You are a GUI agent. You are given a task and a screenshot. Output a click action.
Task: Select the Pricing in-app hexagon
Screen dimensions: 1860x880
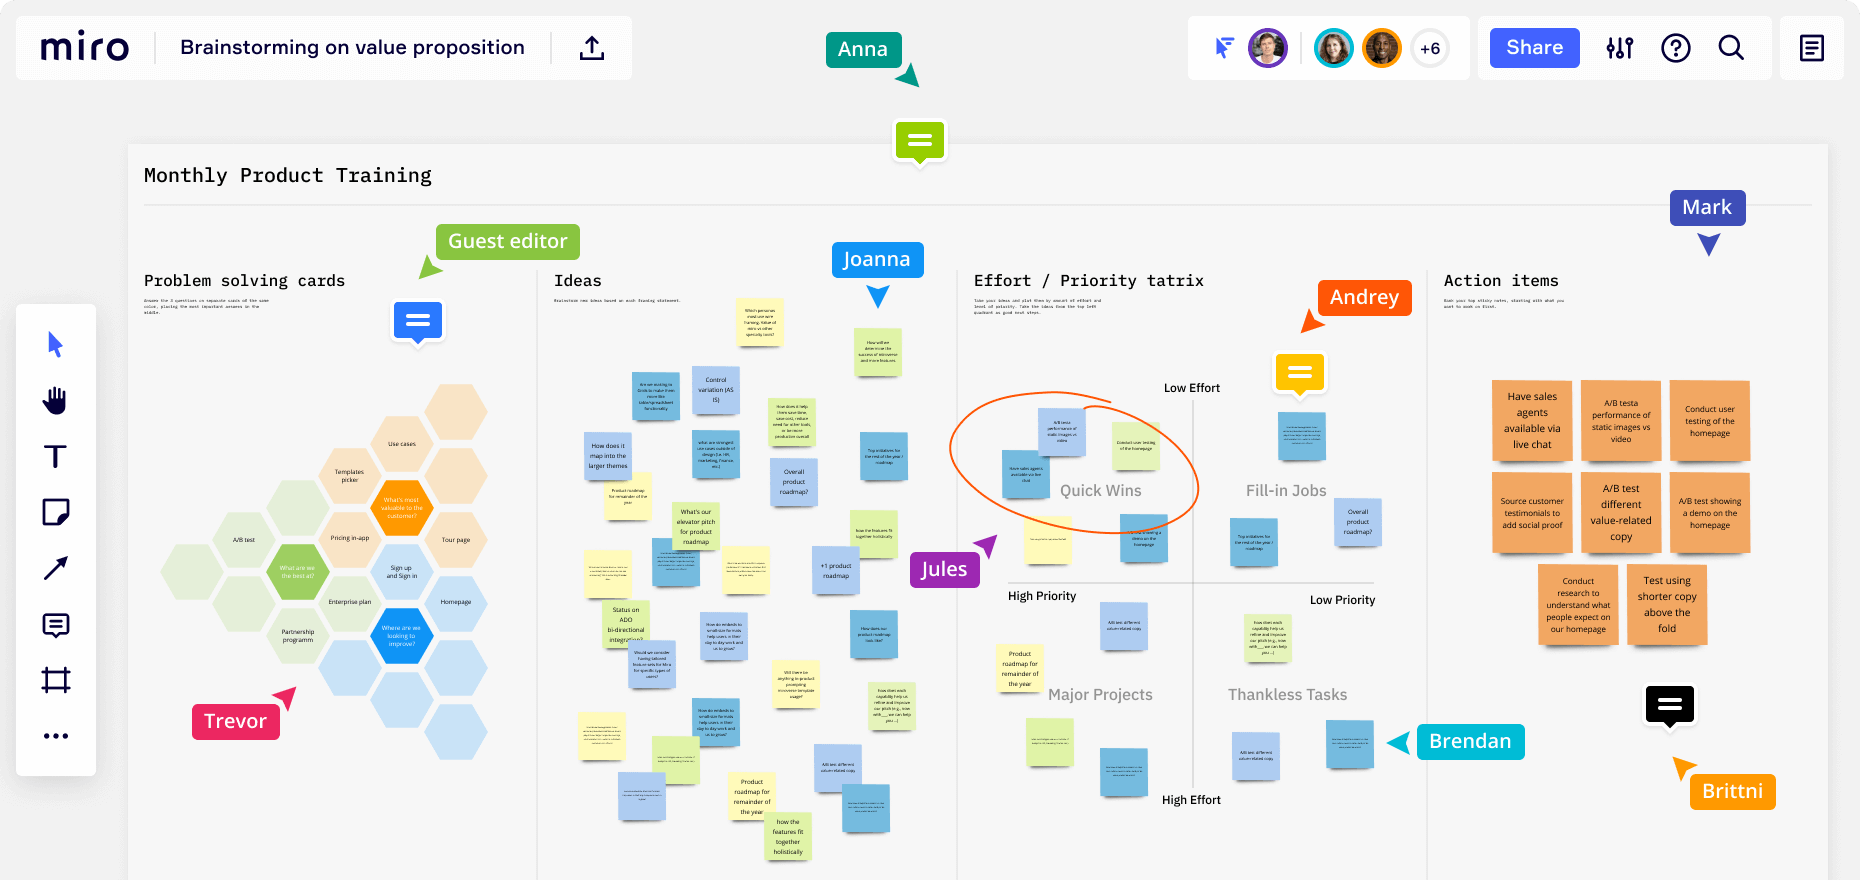(x=349, y=538)
